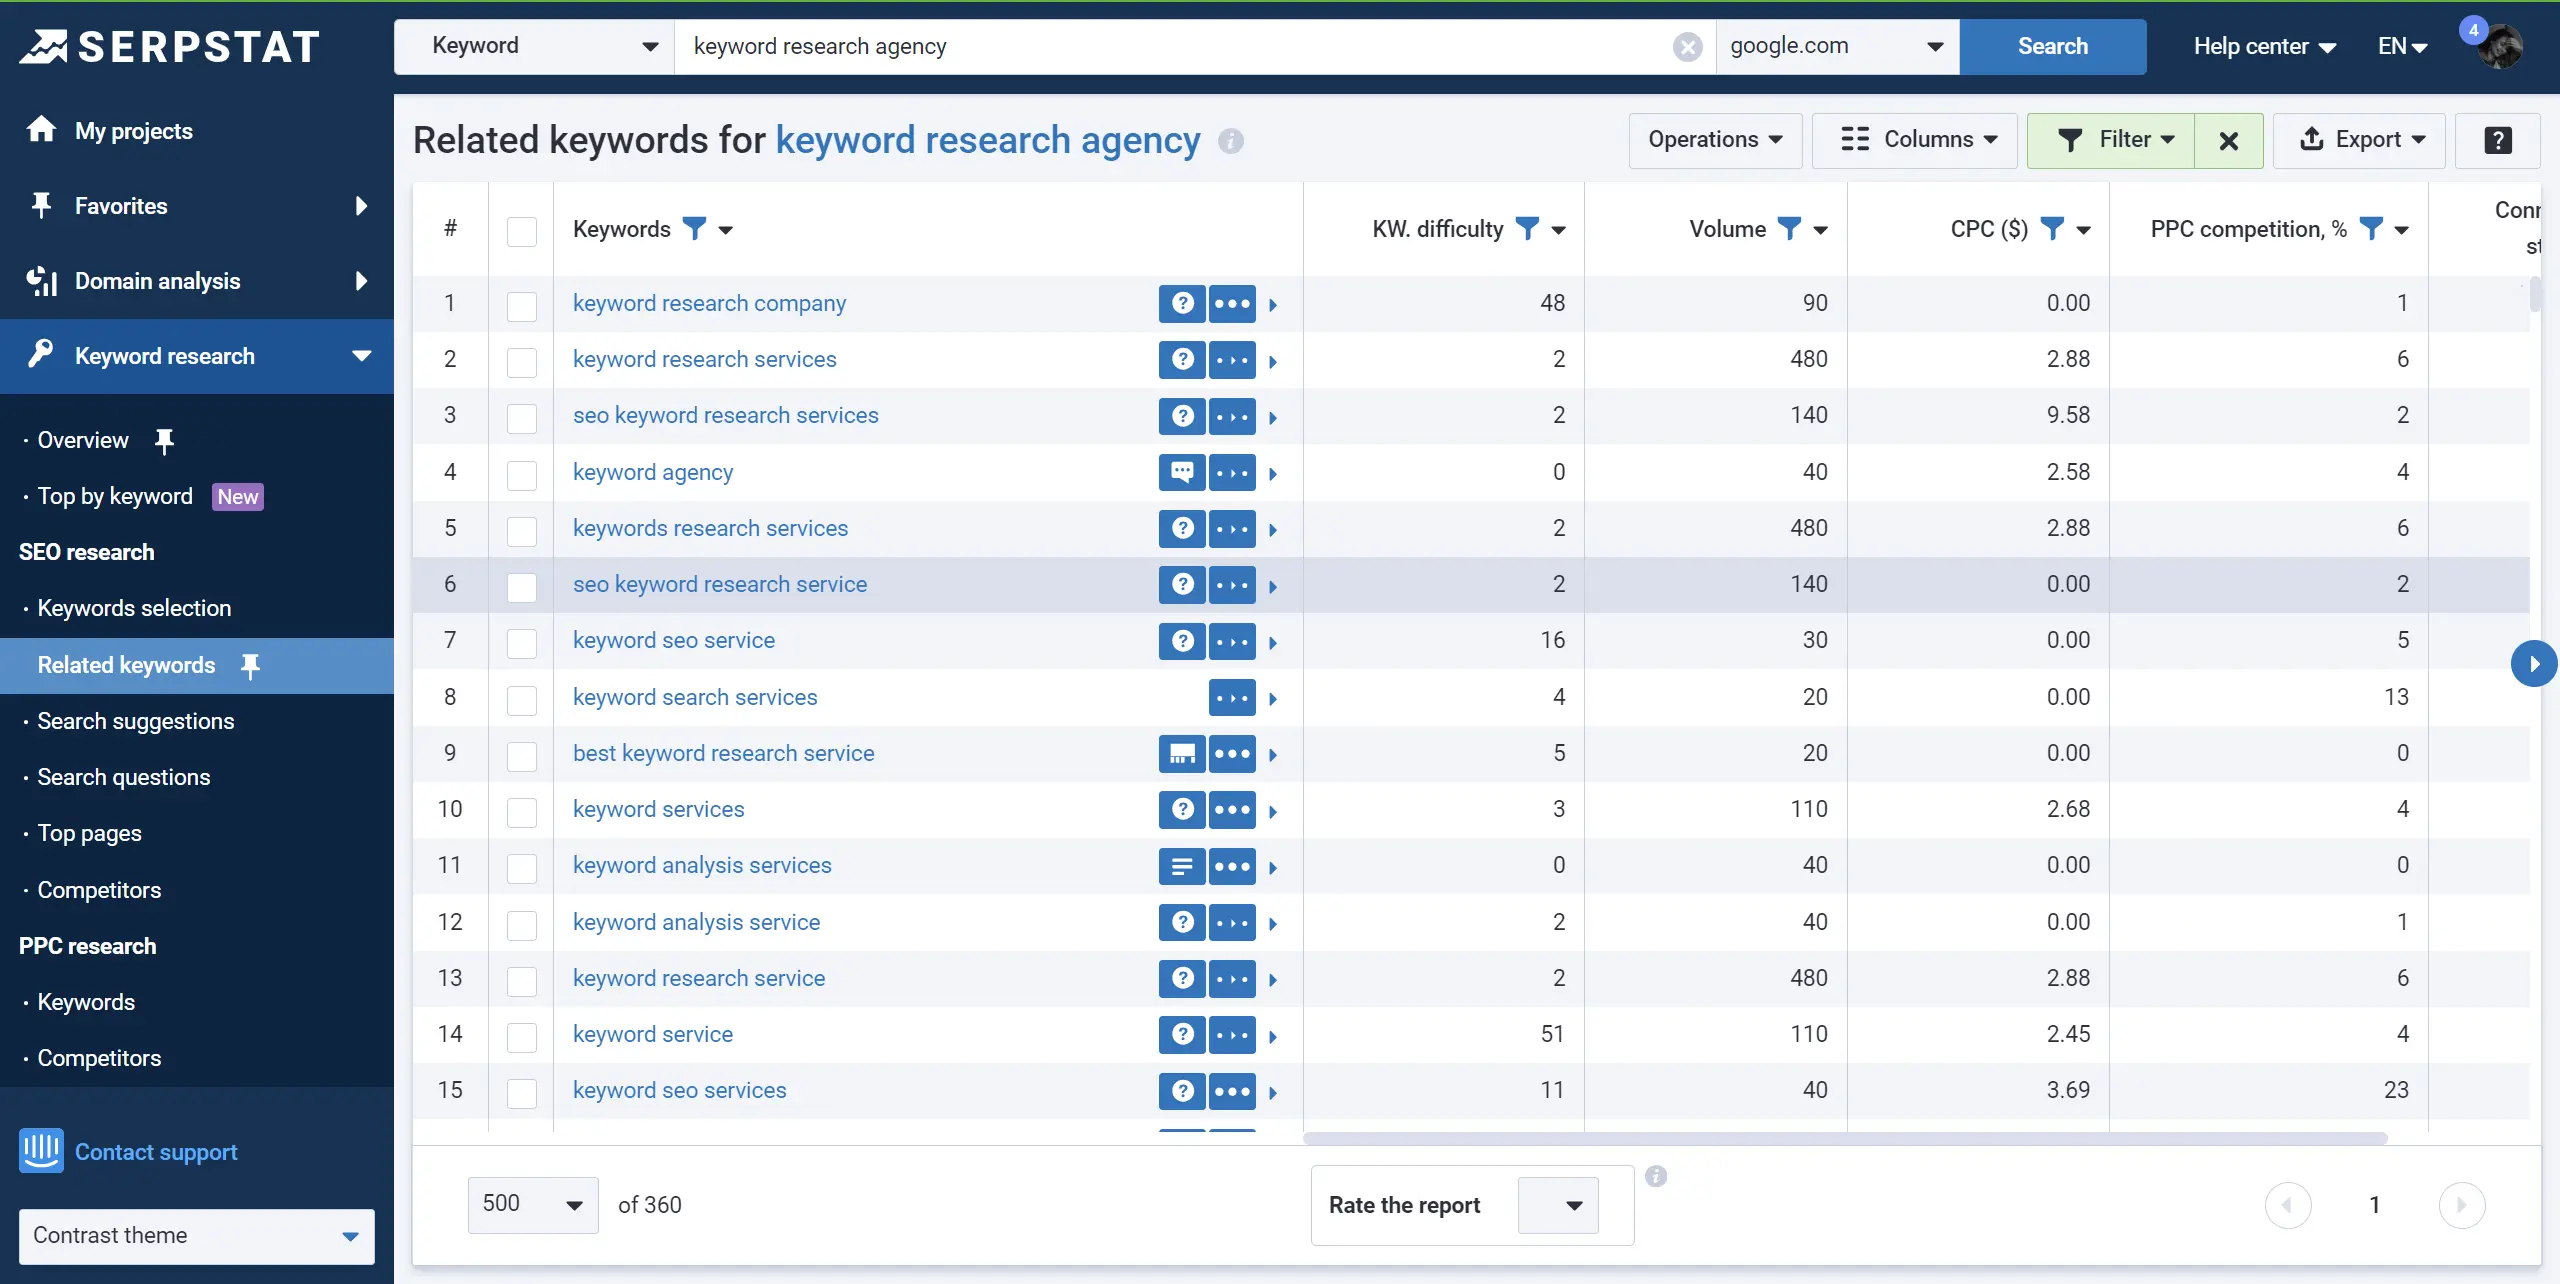Viewport: 2560px width, 1284px height.
Task: Go to the next page of results
Action: click(x=2463, y=1205)
